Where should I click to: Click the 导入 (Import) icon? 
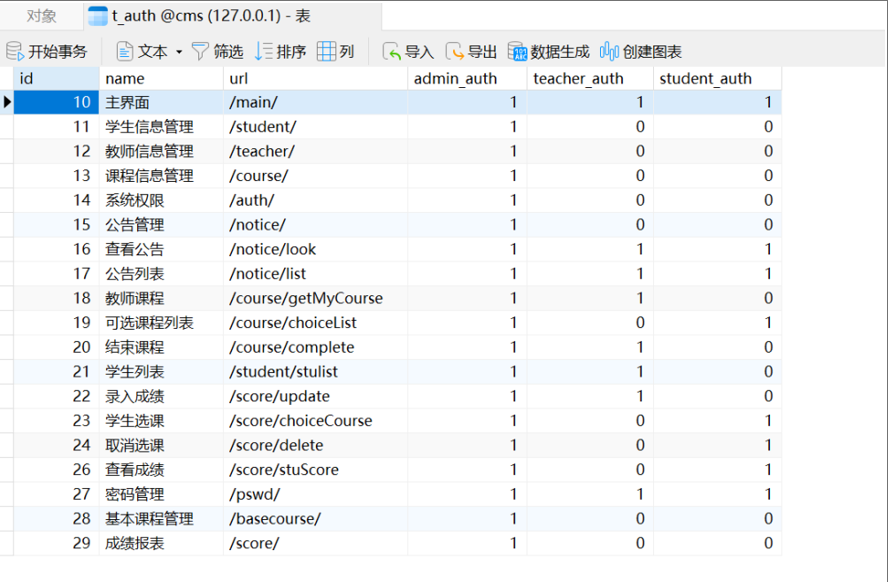(x=391, y=51)
